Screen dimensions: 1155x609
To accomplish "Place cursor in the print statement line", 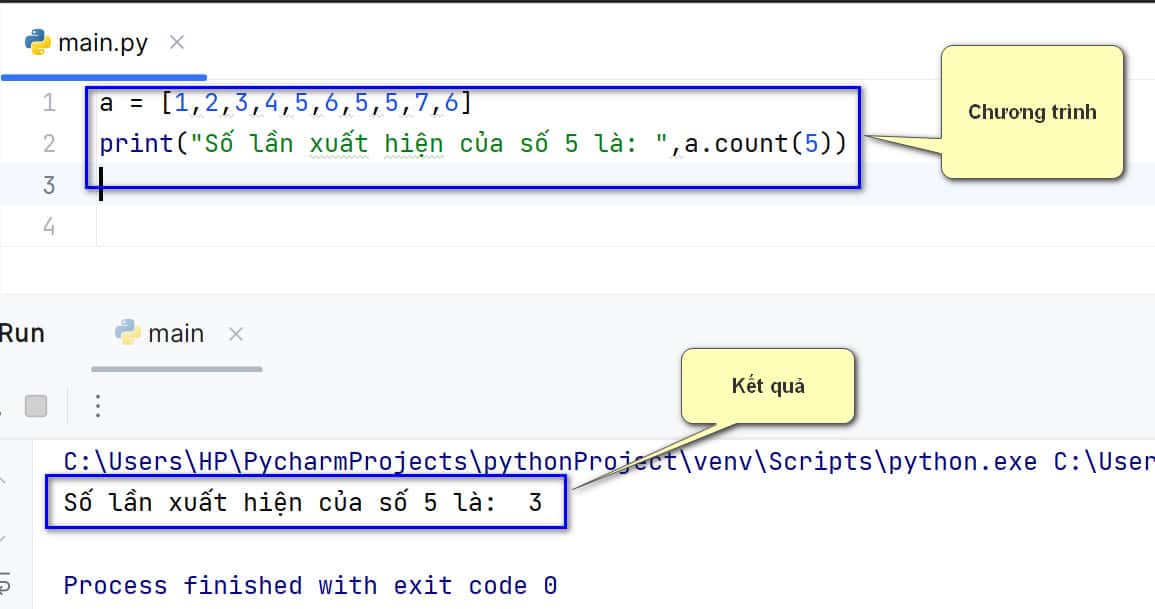I will [473, 144].
